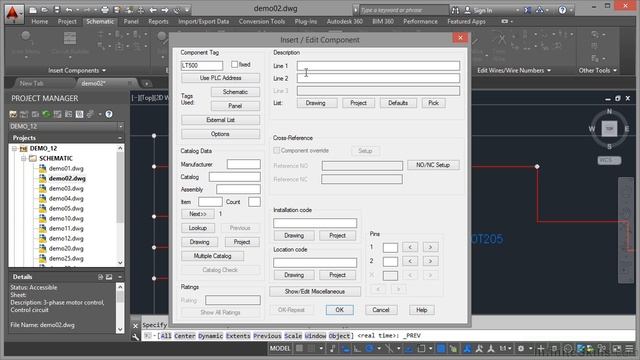640x360 pixels.
Task: Click first Project Manager toolbar icon, Open Project
Action: pyautogui.click(x=13, y=114)
